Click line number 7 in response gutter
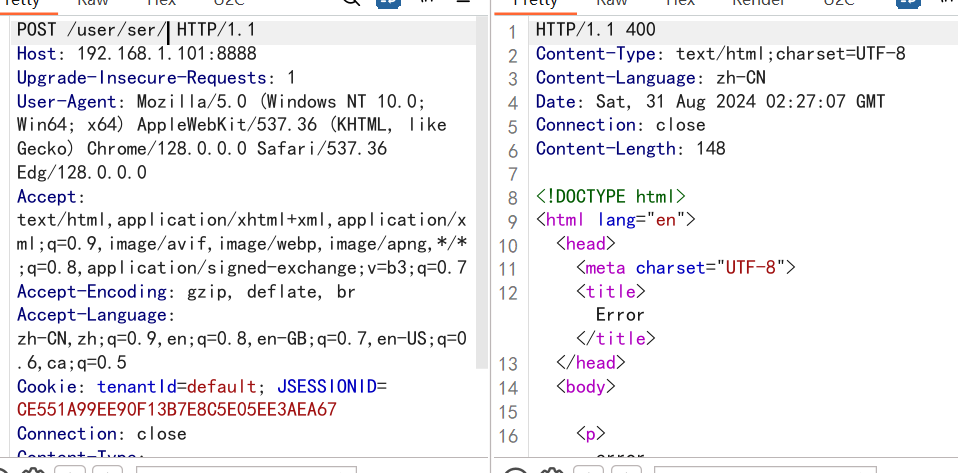958x473 pixels. coord(513,174)
